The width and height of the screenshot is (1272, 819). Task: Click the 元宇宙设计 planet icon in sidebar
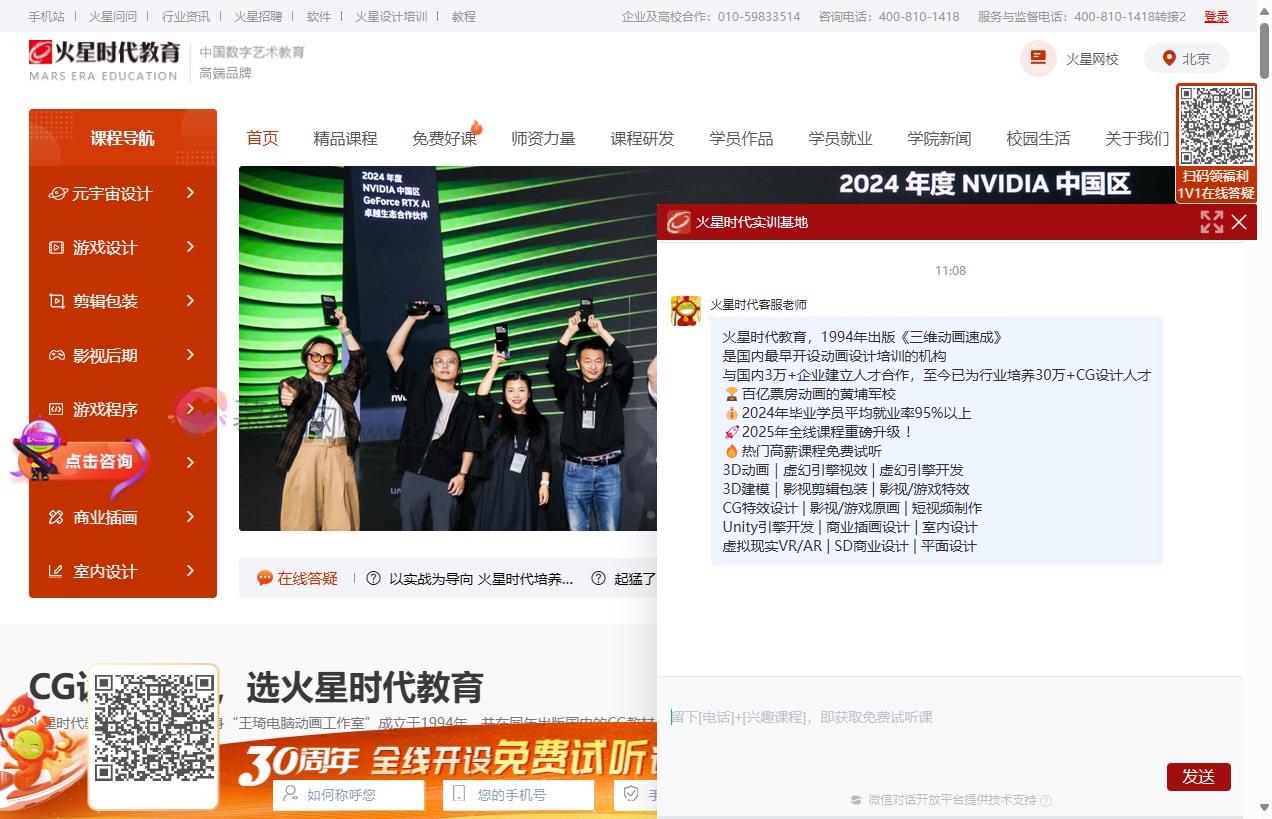click(x=57, y=194)
